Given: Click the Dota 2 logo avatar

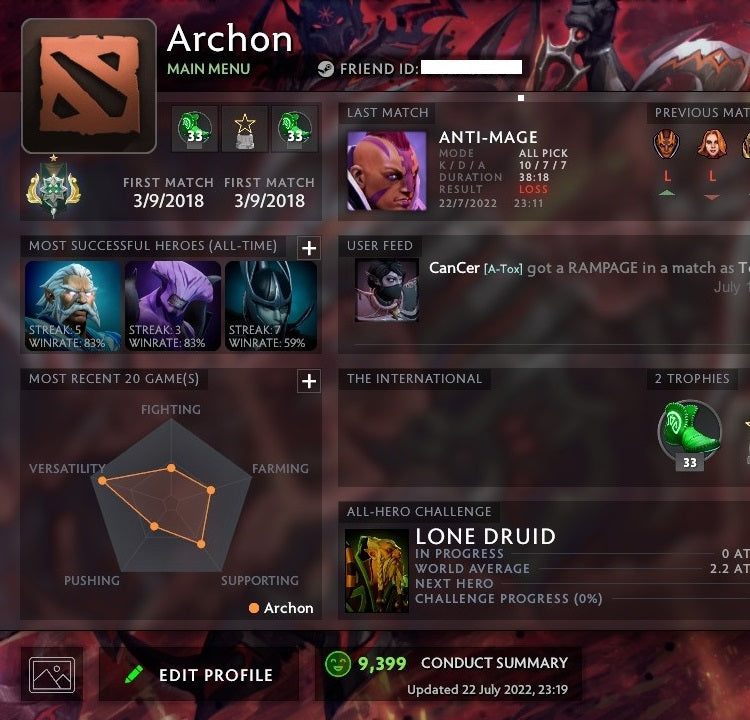Looking at the screenshot, I should 89,86.
